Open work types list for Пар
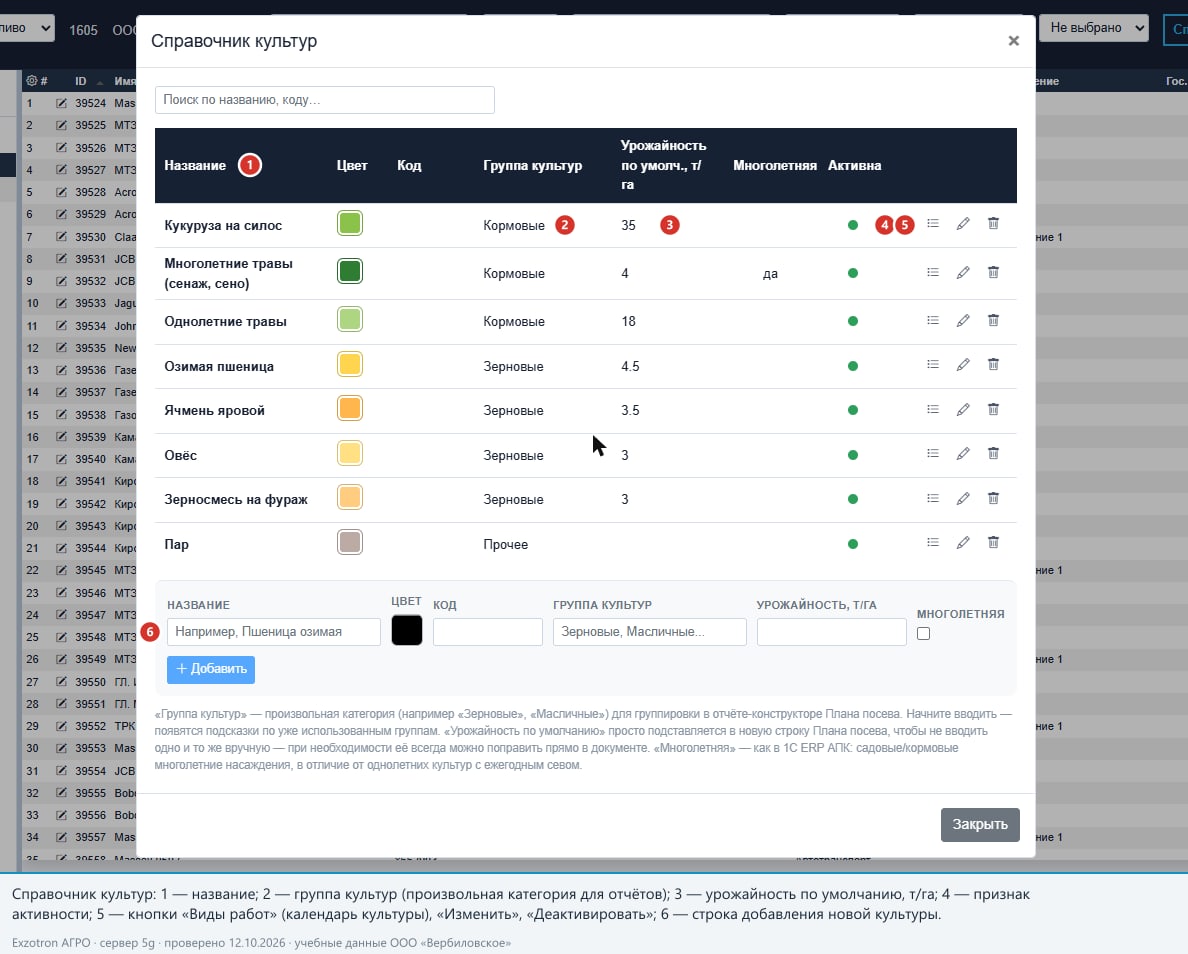1188x954 pixels. click(933, 543)
